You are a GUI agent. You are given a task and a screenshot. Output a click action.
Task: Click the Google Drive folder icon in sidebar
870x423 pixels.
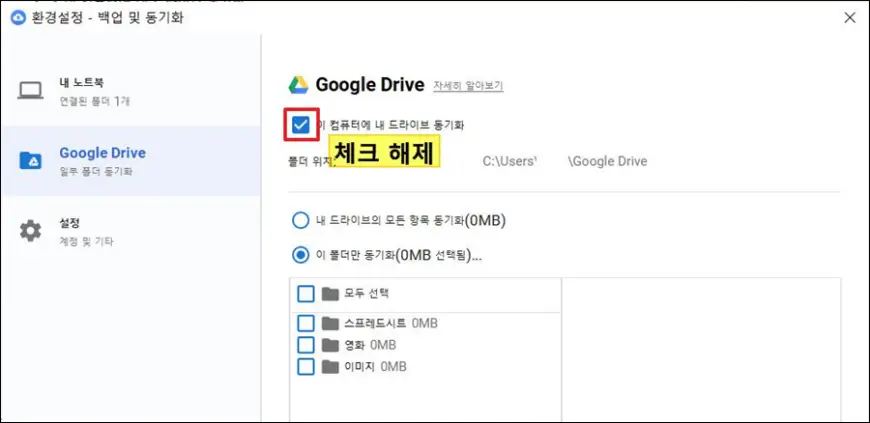[31, 161]
